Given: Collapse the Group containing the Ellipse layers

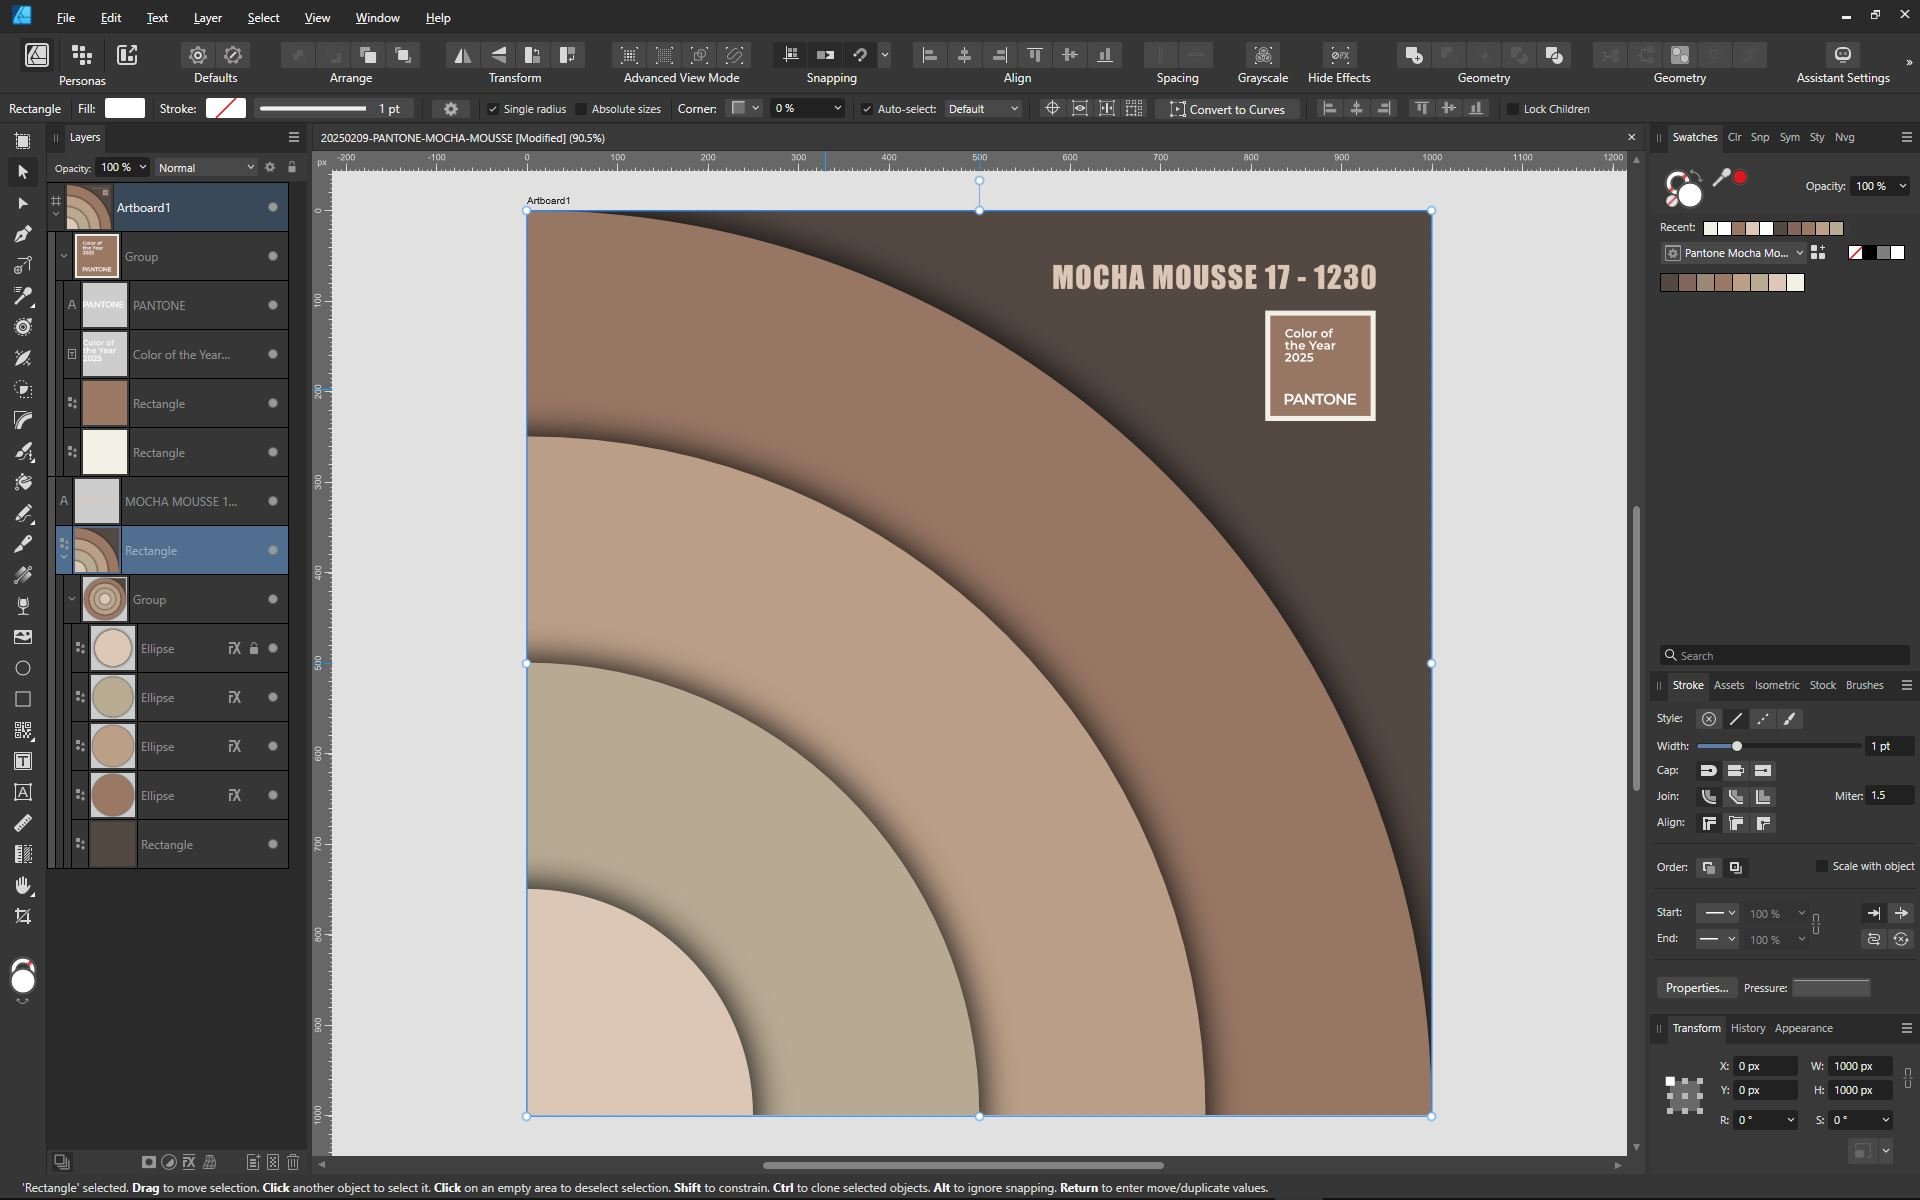Looking at the screenshot, I should click(72, 600).
